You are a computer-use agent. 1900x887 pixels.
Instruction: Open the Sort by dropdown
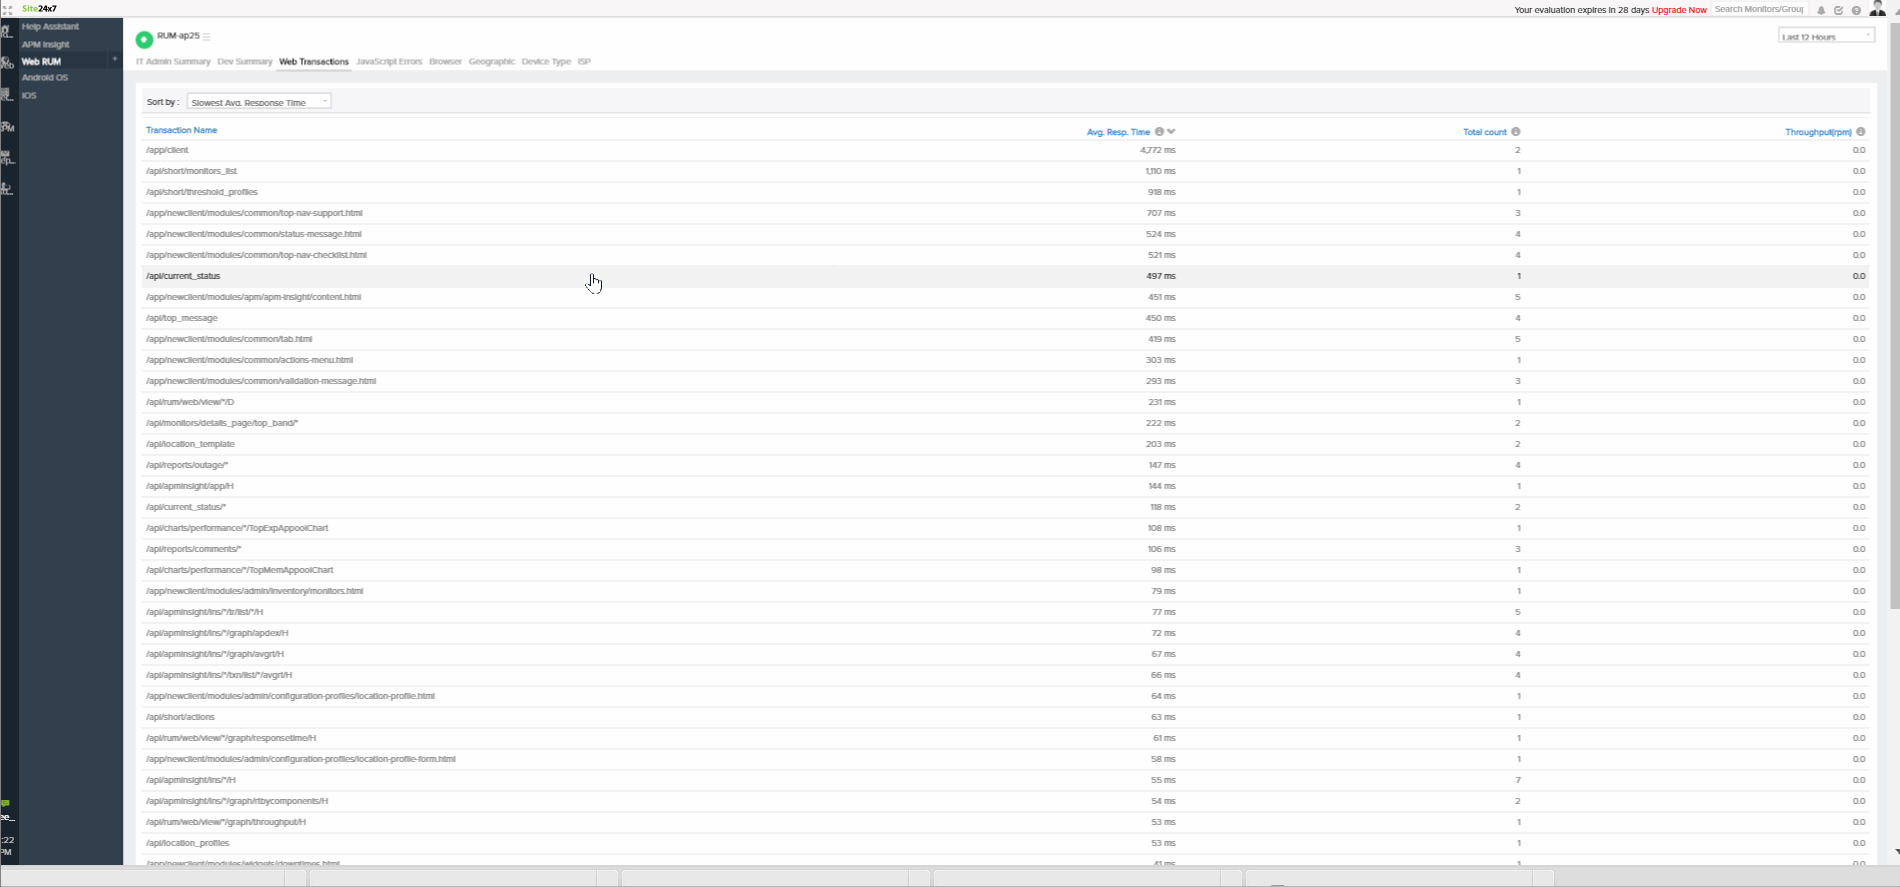(259, 102)
